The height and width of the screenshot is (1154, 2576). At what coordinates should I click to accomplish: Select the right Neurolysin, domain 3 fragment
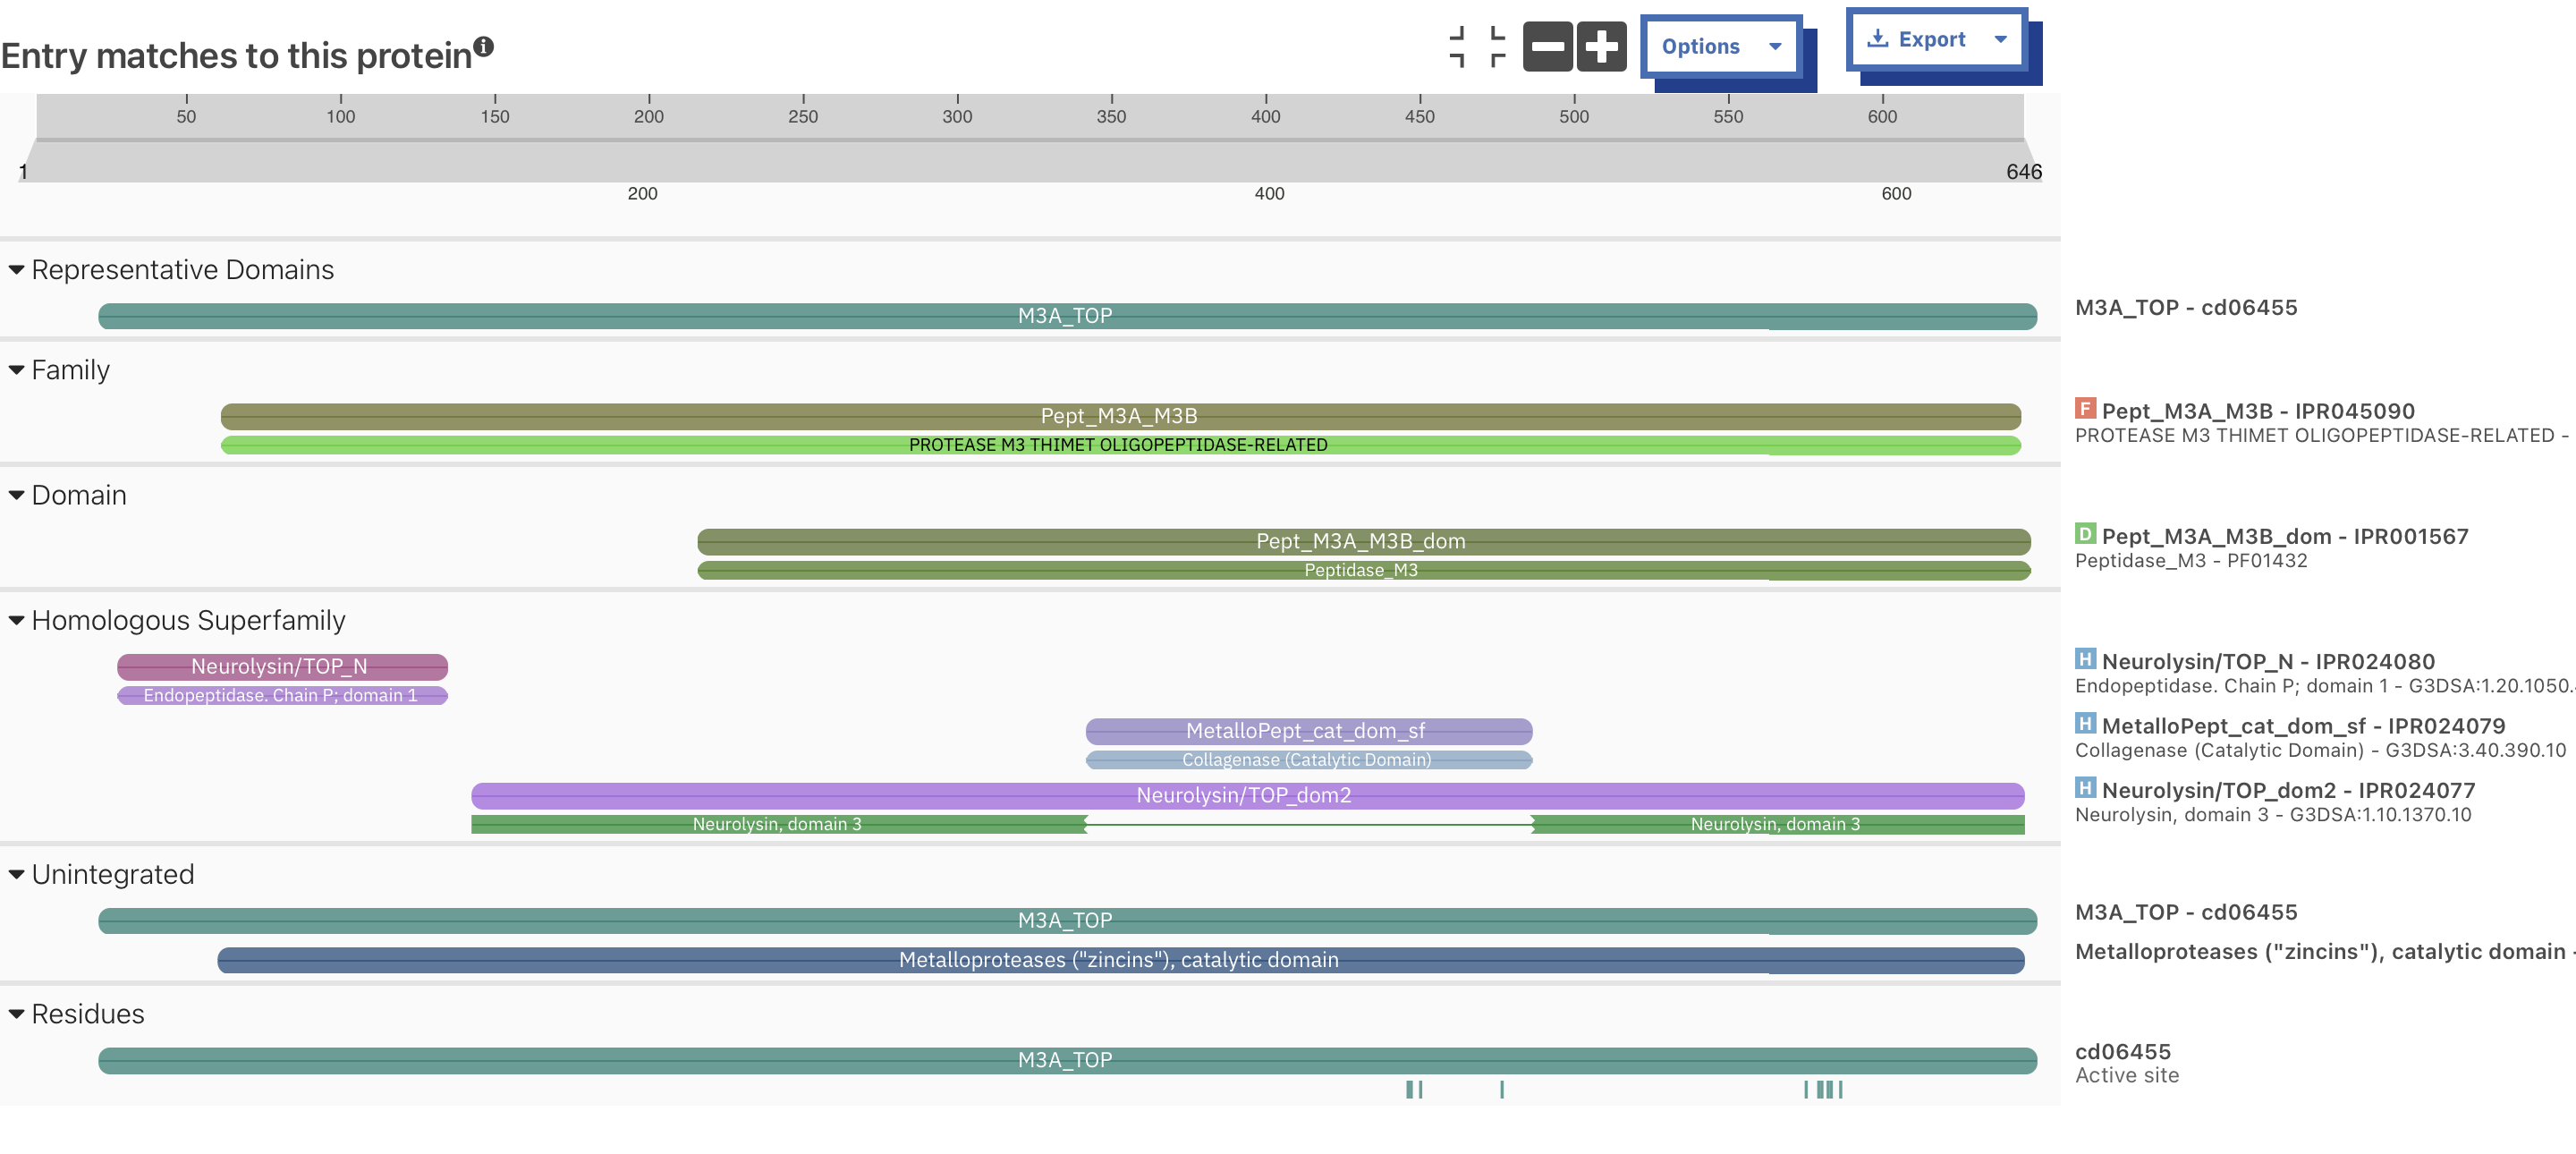tap(1777, 824)
